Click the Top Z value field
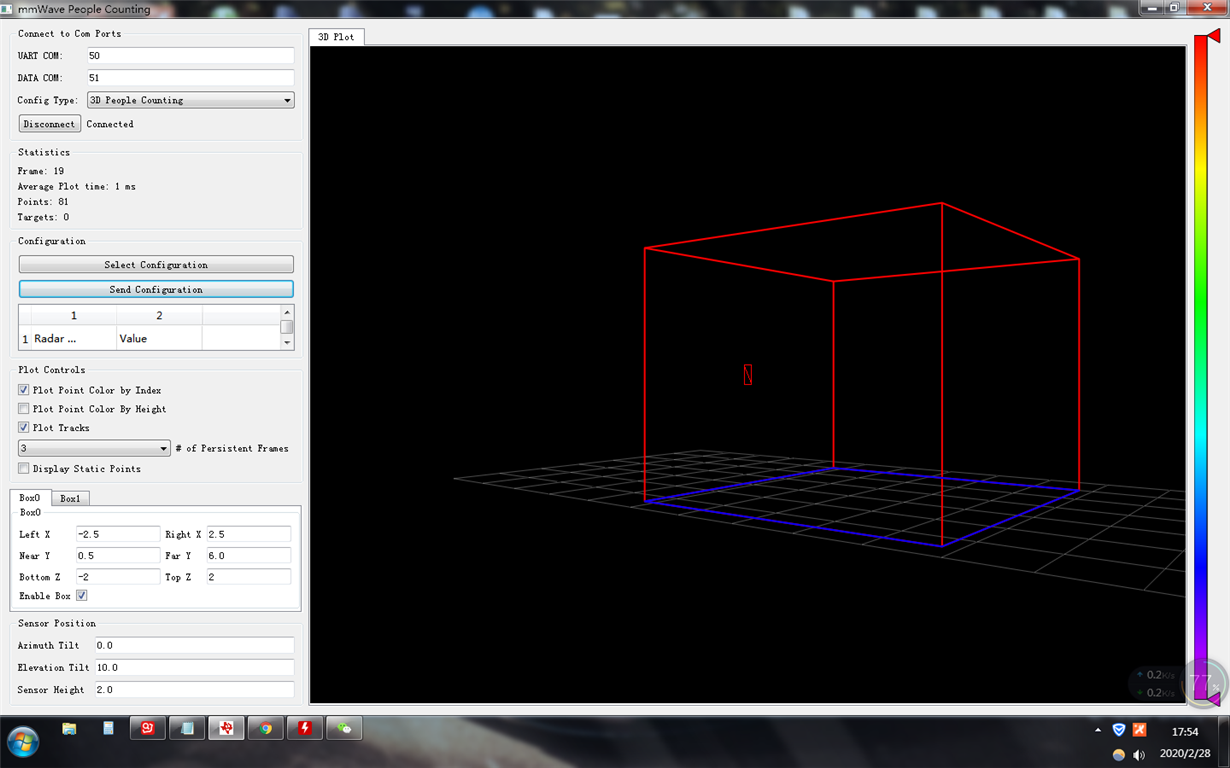The image size is (1230, 768). 248,577
